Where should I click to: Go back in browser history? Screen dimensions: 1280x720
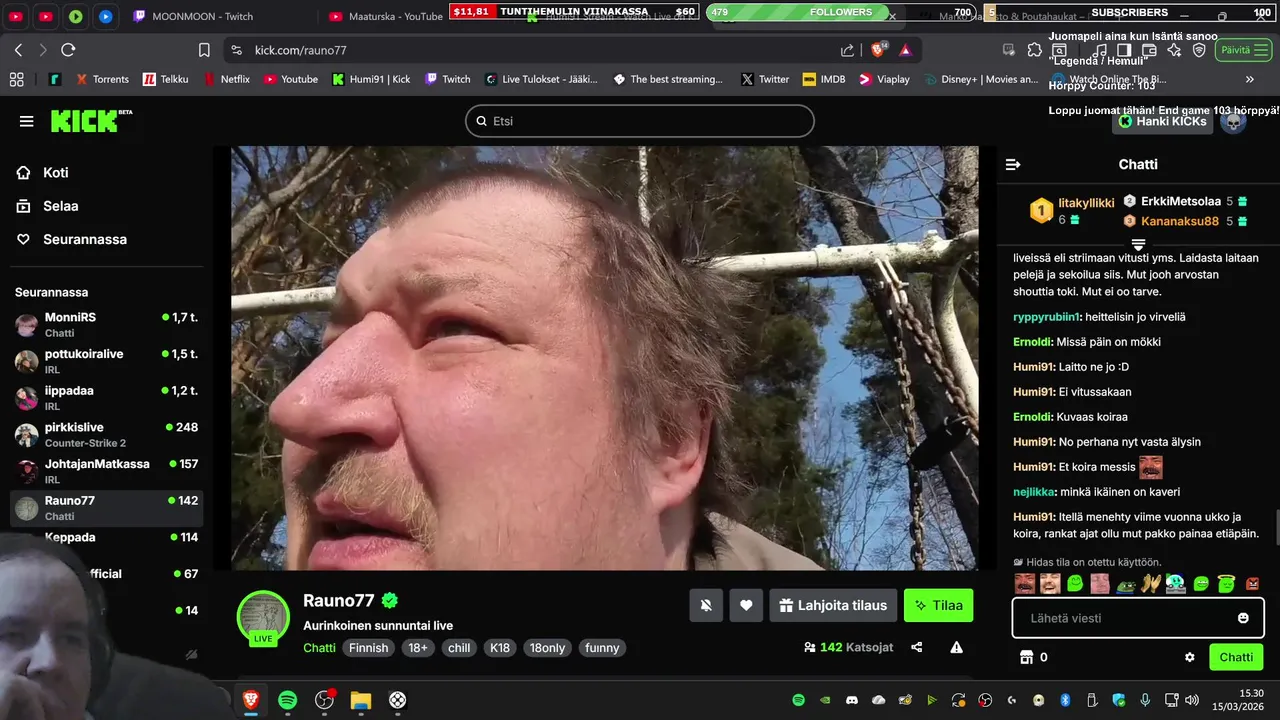click(x=18, y=50)
